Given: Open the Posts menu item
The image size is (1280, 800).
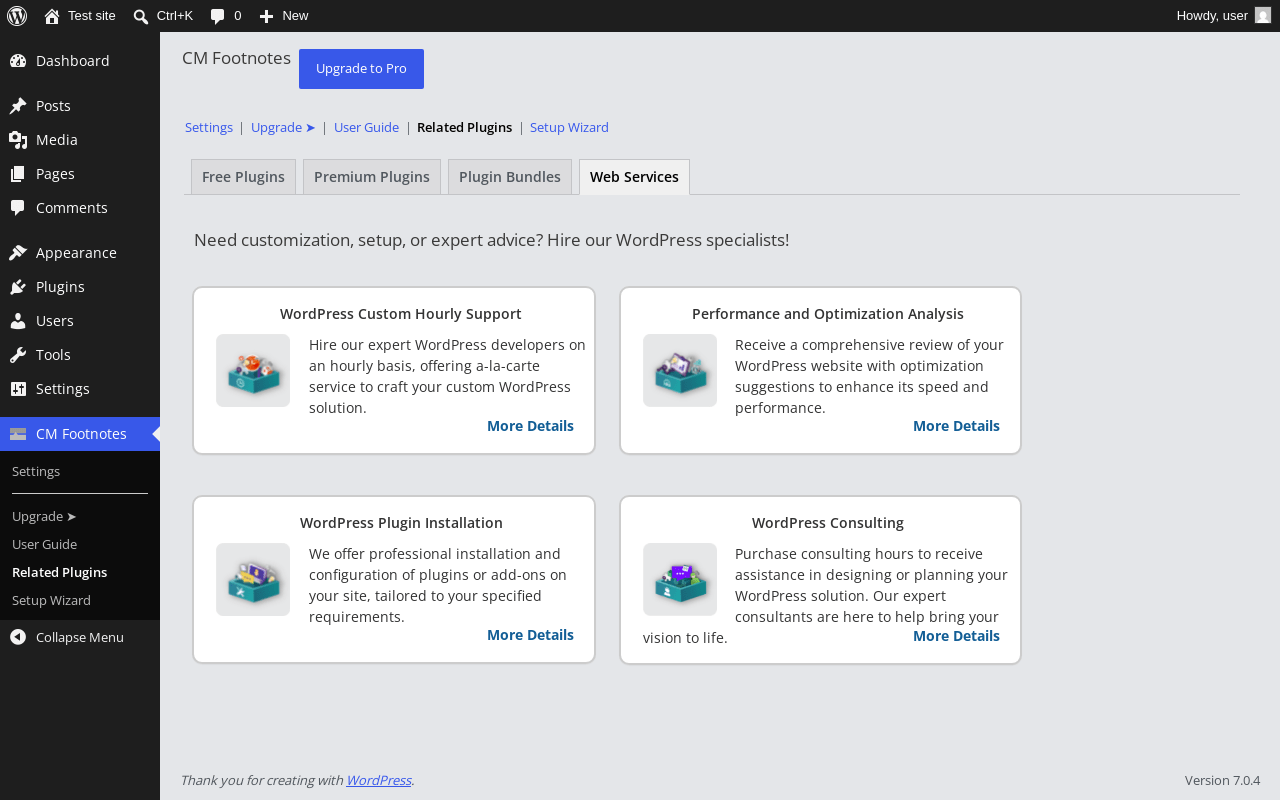Looking at the screenshot, I should (80, 106).
